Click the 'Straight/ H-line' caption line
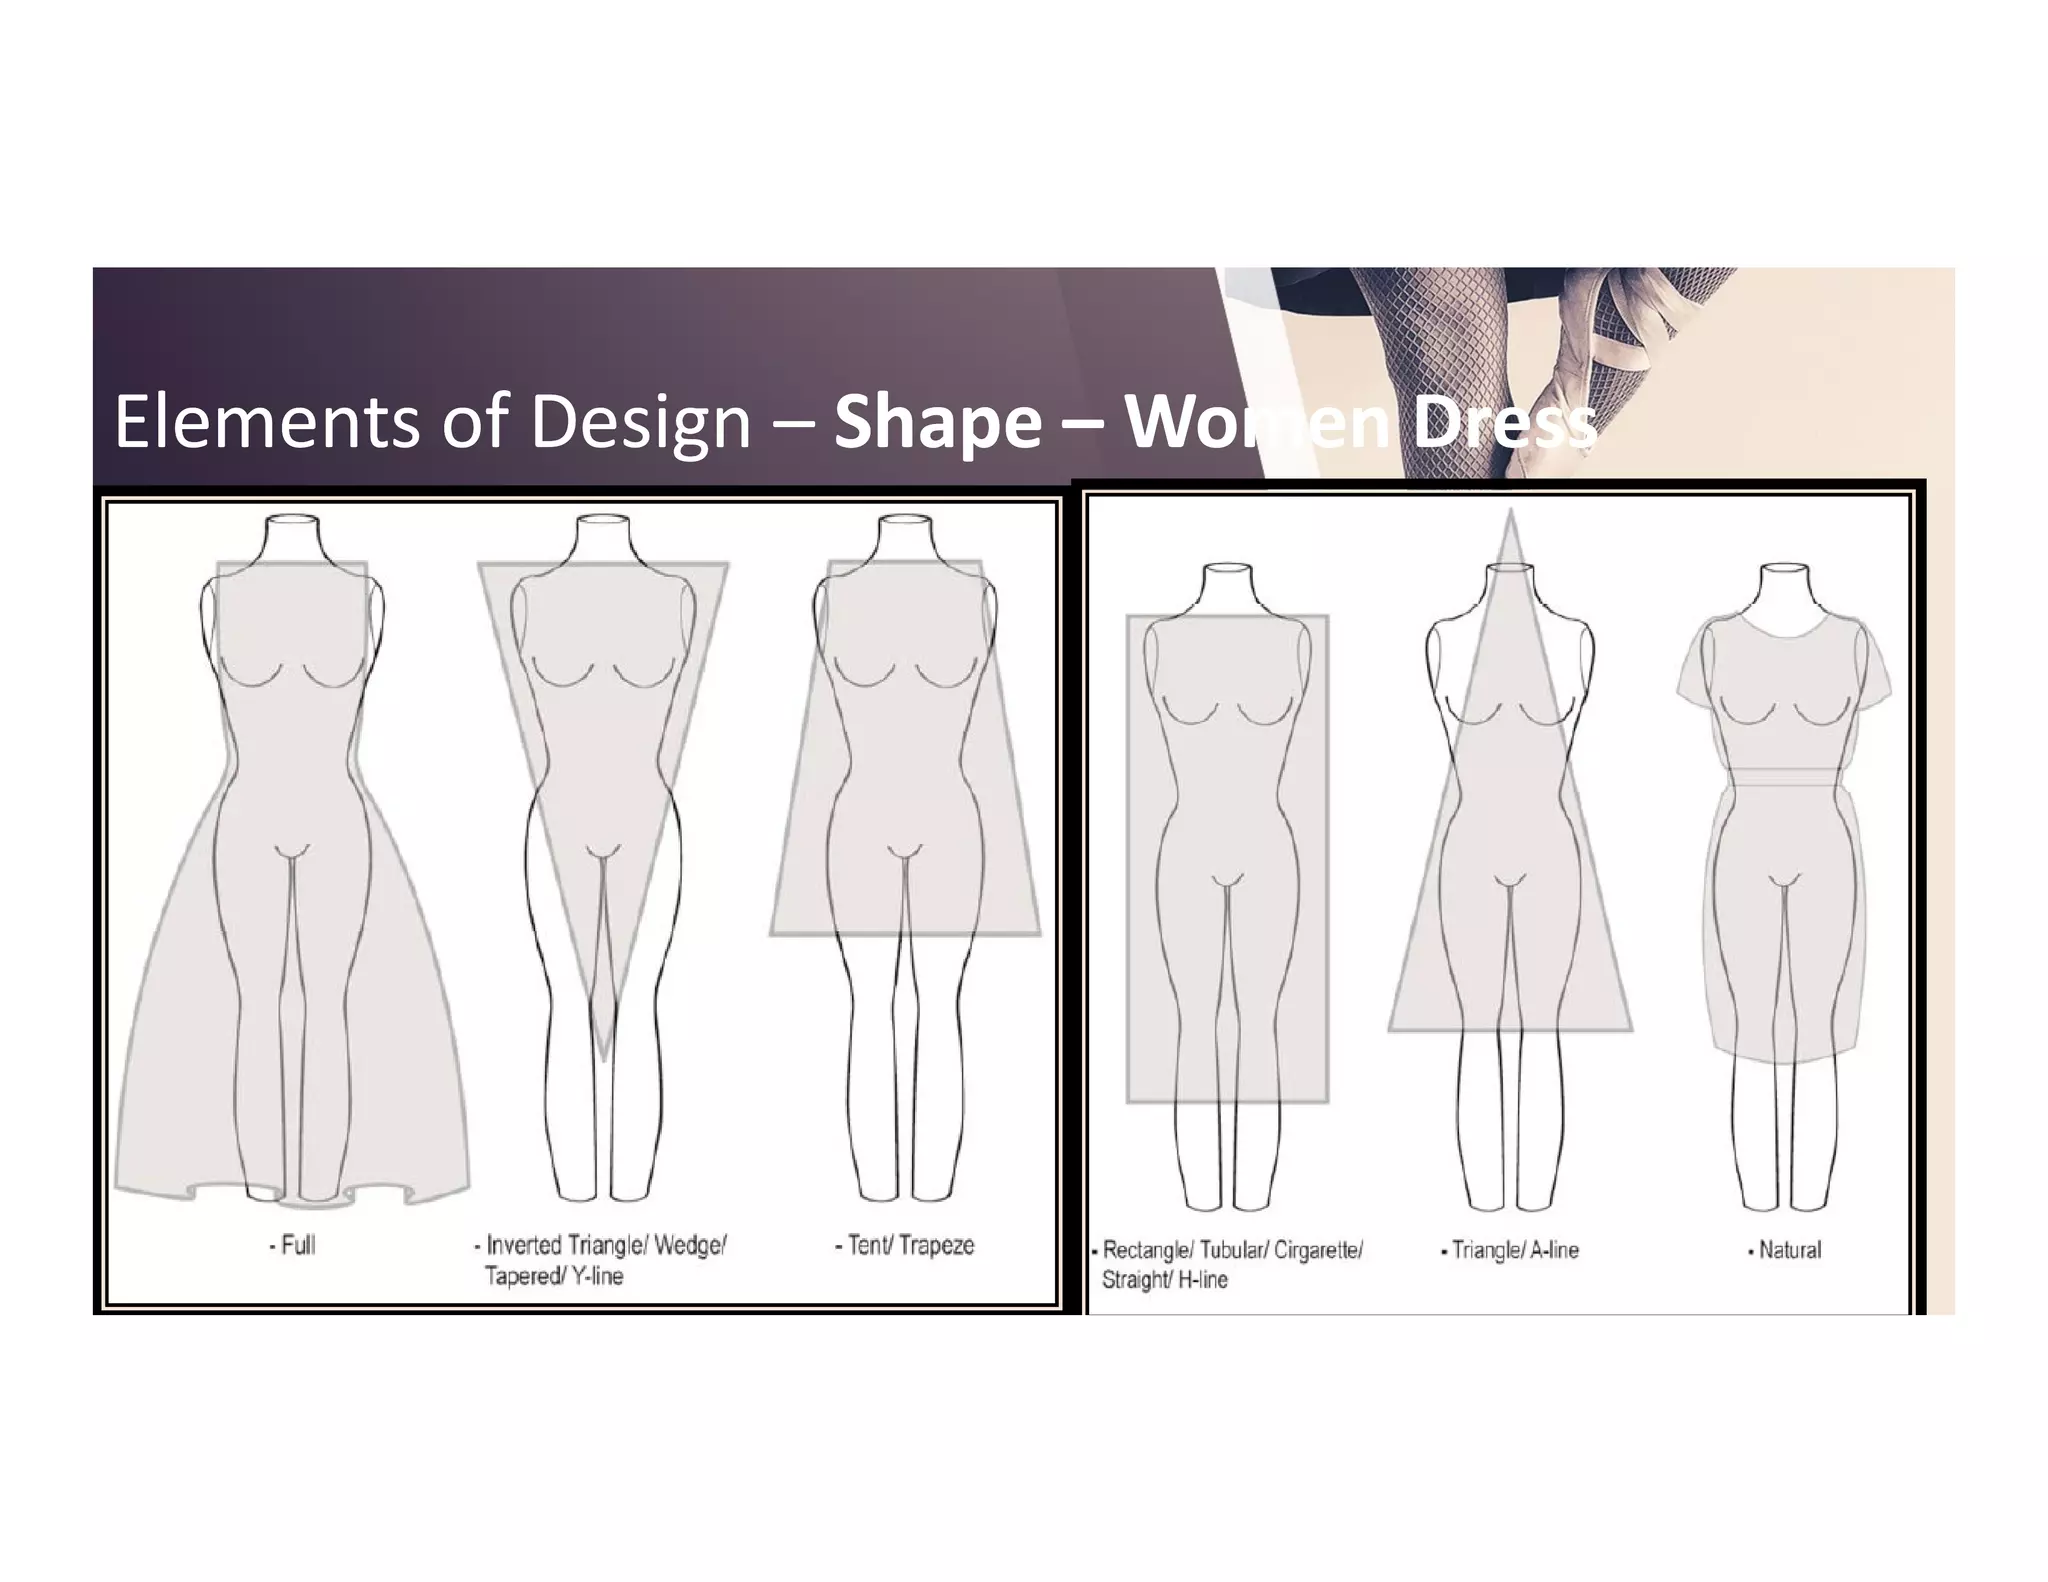2048x1582 pixels. (1164, 1280)
